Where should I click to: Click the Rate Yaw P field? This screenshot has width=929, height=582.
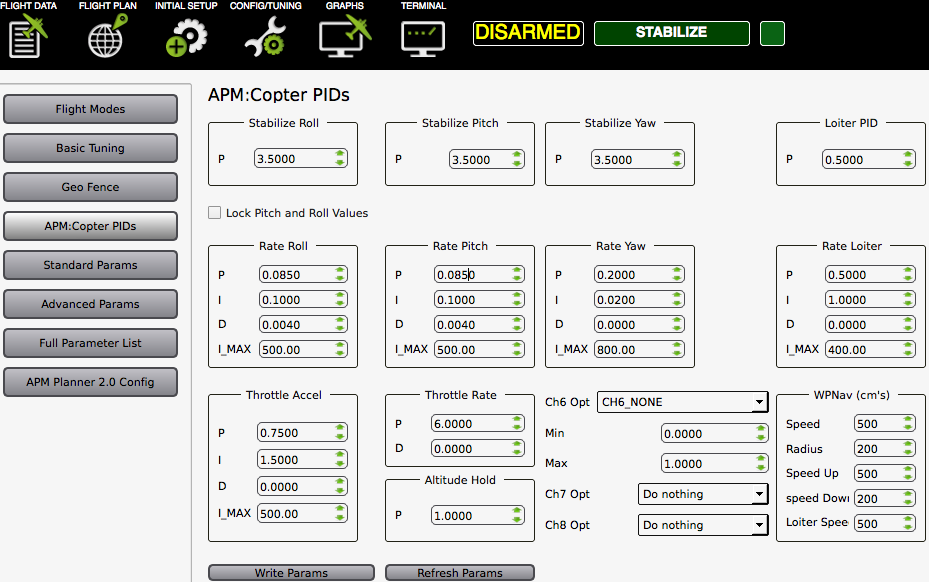point(639,274)
